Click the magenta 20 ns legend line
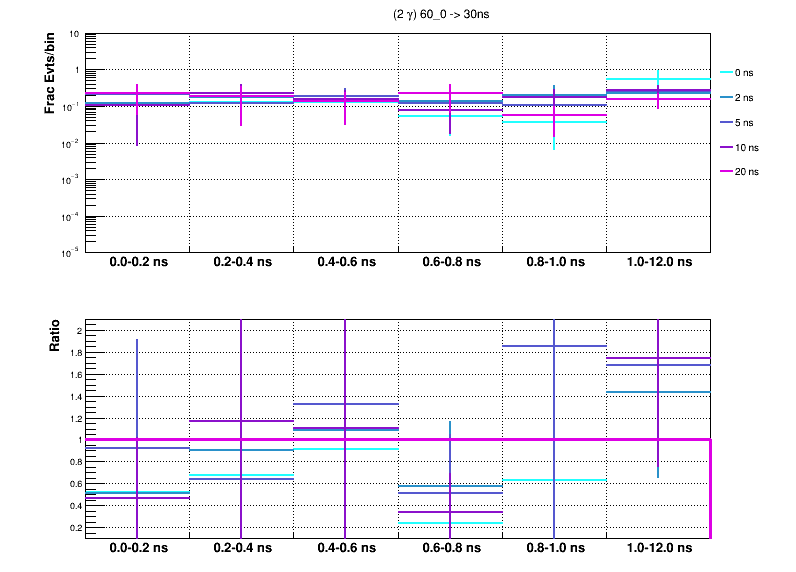The image size is (796, 572). (x=726, y=172)
